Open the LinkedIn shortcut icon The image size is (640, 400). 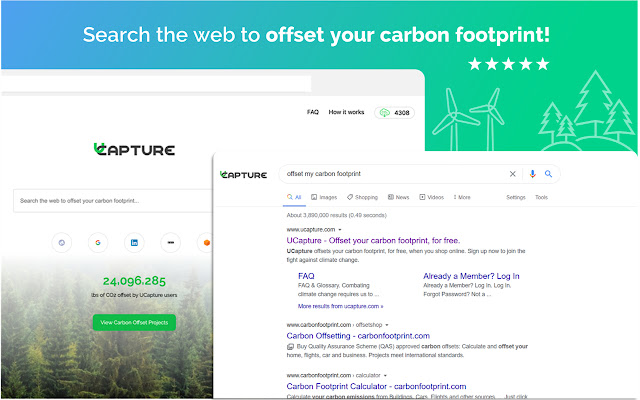pos(133,243)
